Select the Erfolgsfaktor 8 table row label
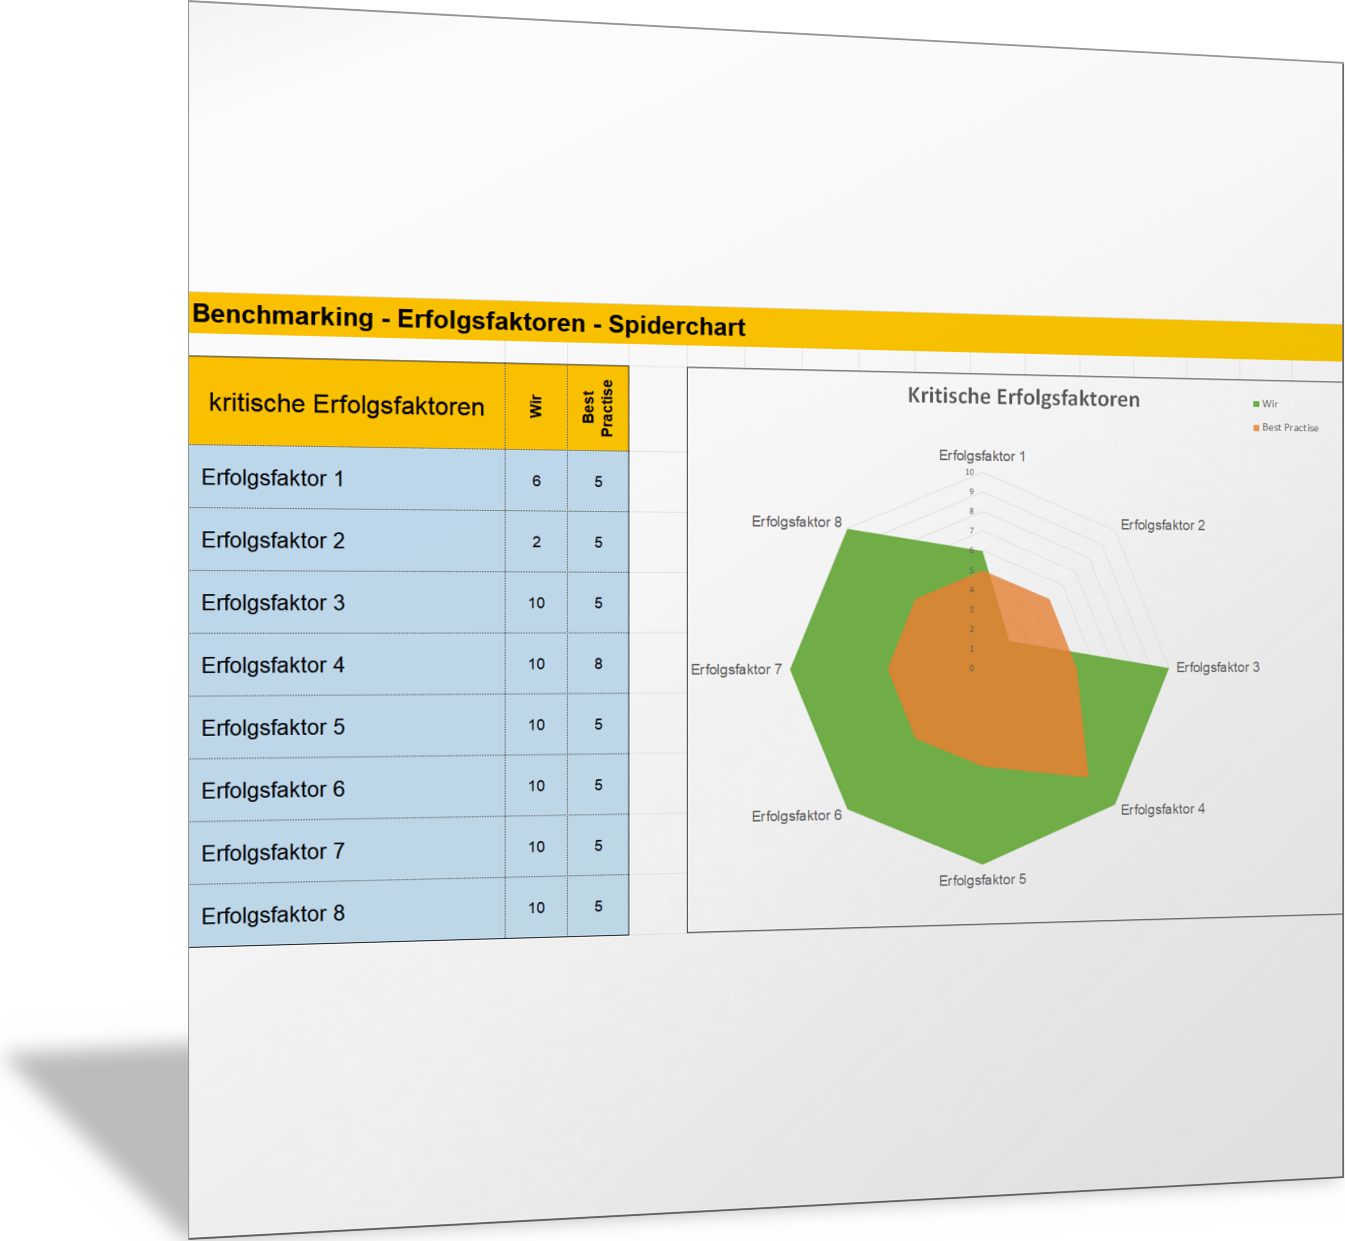The height and width of the screenshot is (1241, 1345). pos(273,915)
